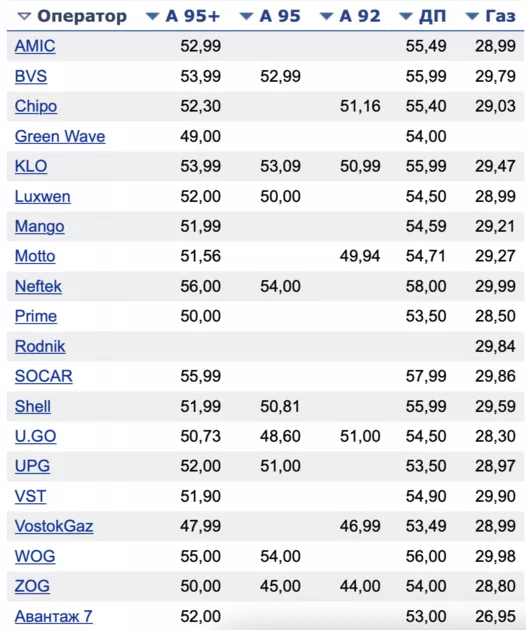Open the AMIC operator link
Image resolution: width=526 pixels, height=630 pixels.
(x=35, y=46)
